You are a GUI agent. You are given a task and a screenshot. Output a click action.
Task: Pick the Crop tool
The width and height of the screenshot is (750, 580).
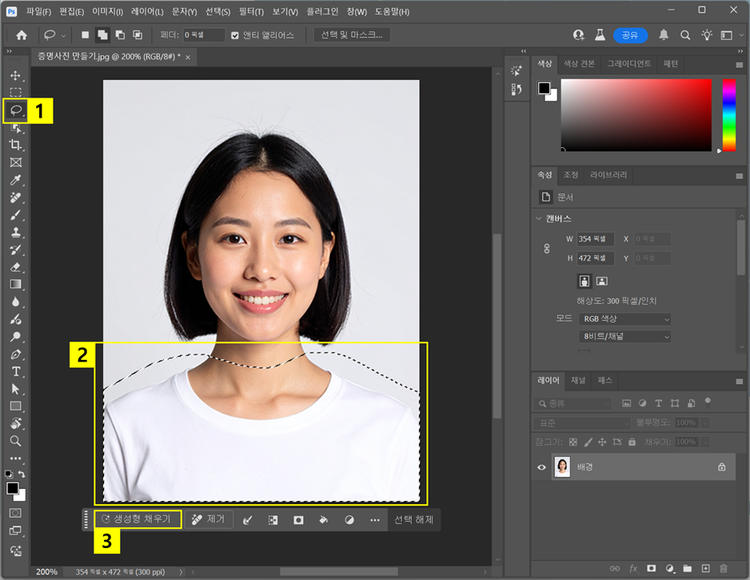point(16,144)
